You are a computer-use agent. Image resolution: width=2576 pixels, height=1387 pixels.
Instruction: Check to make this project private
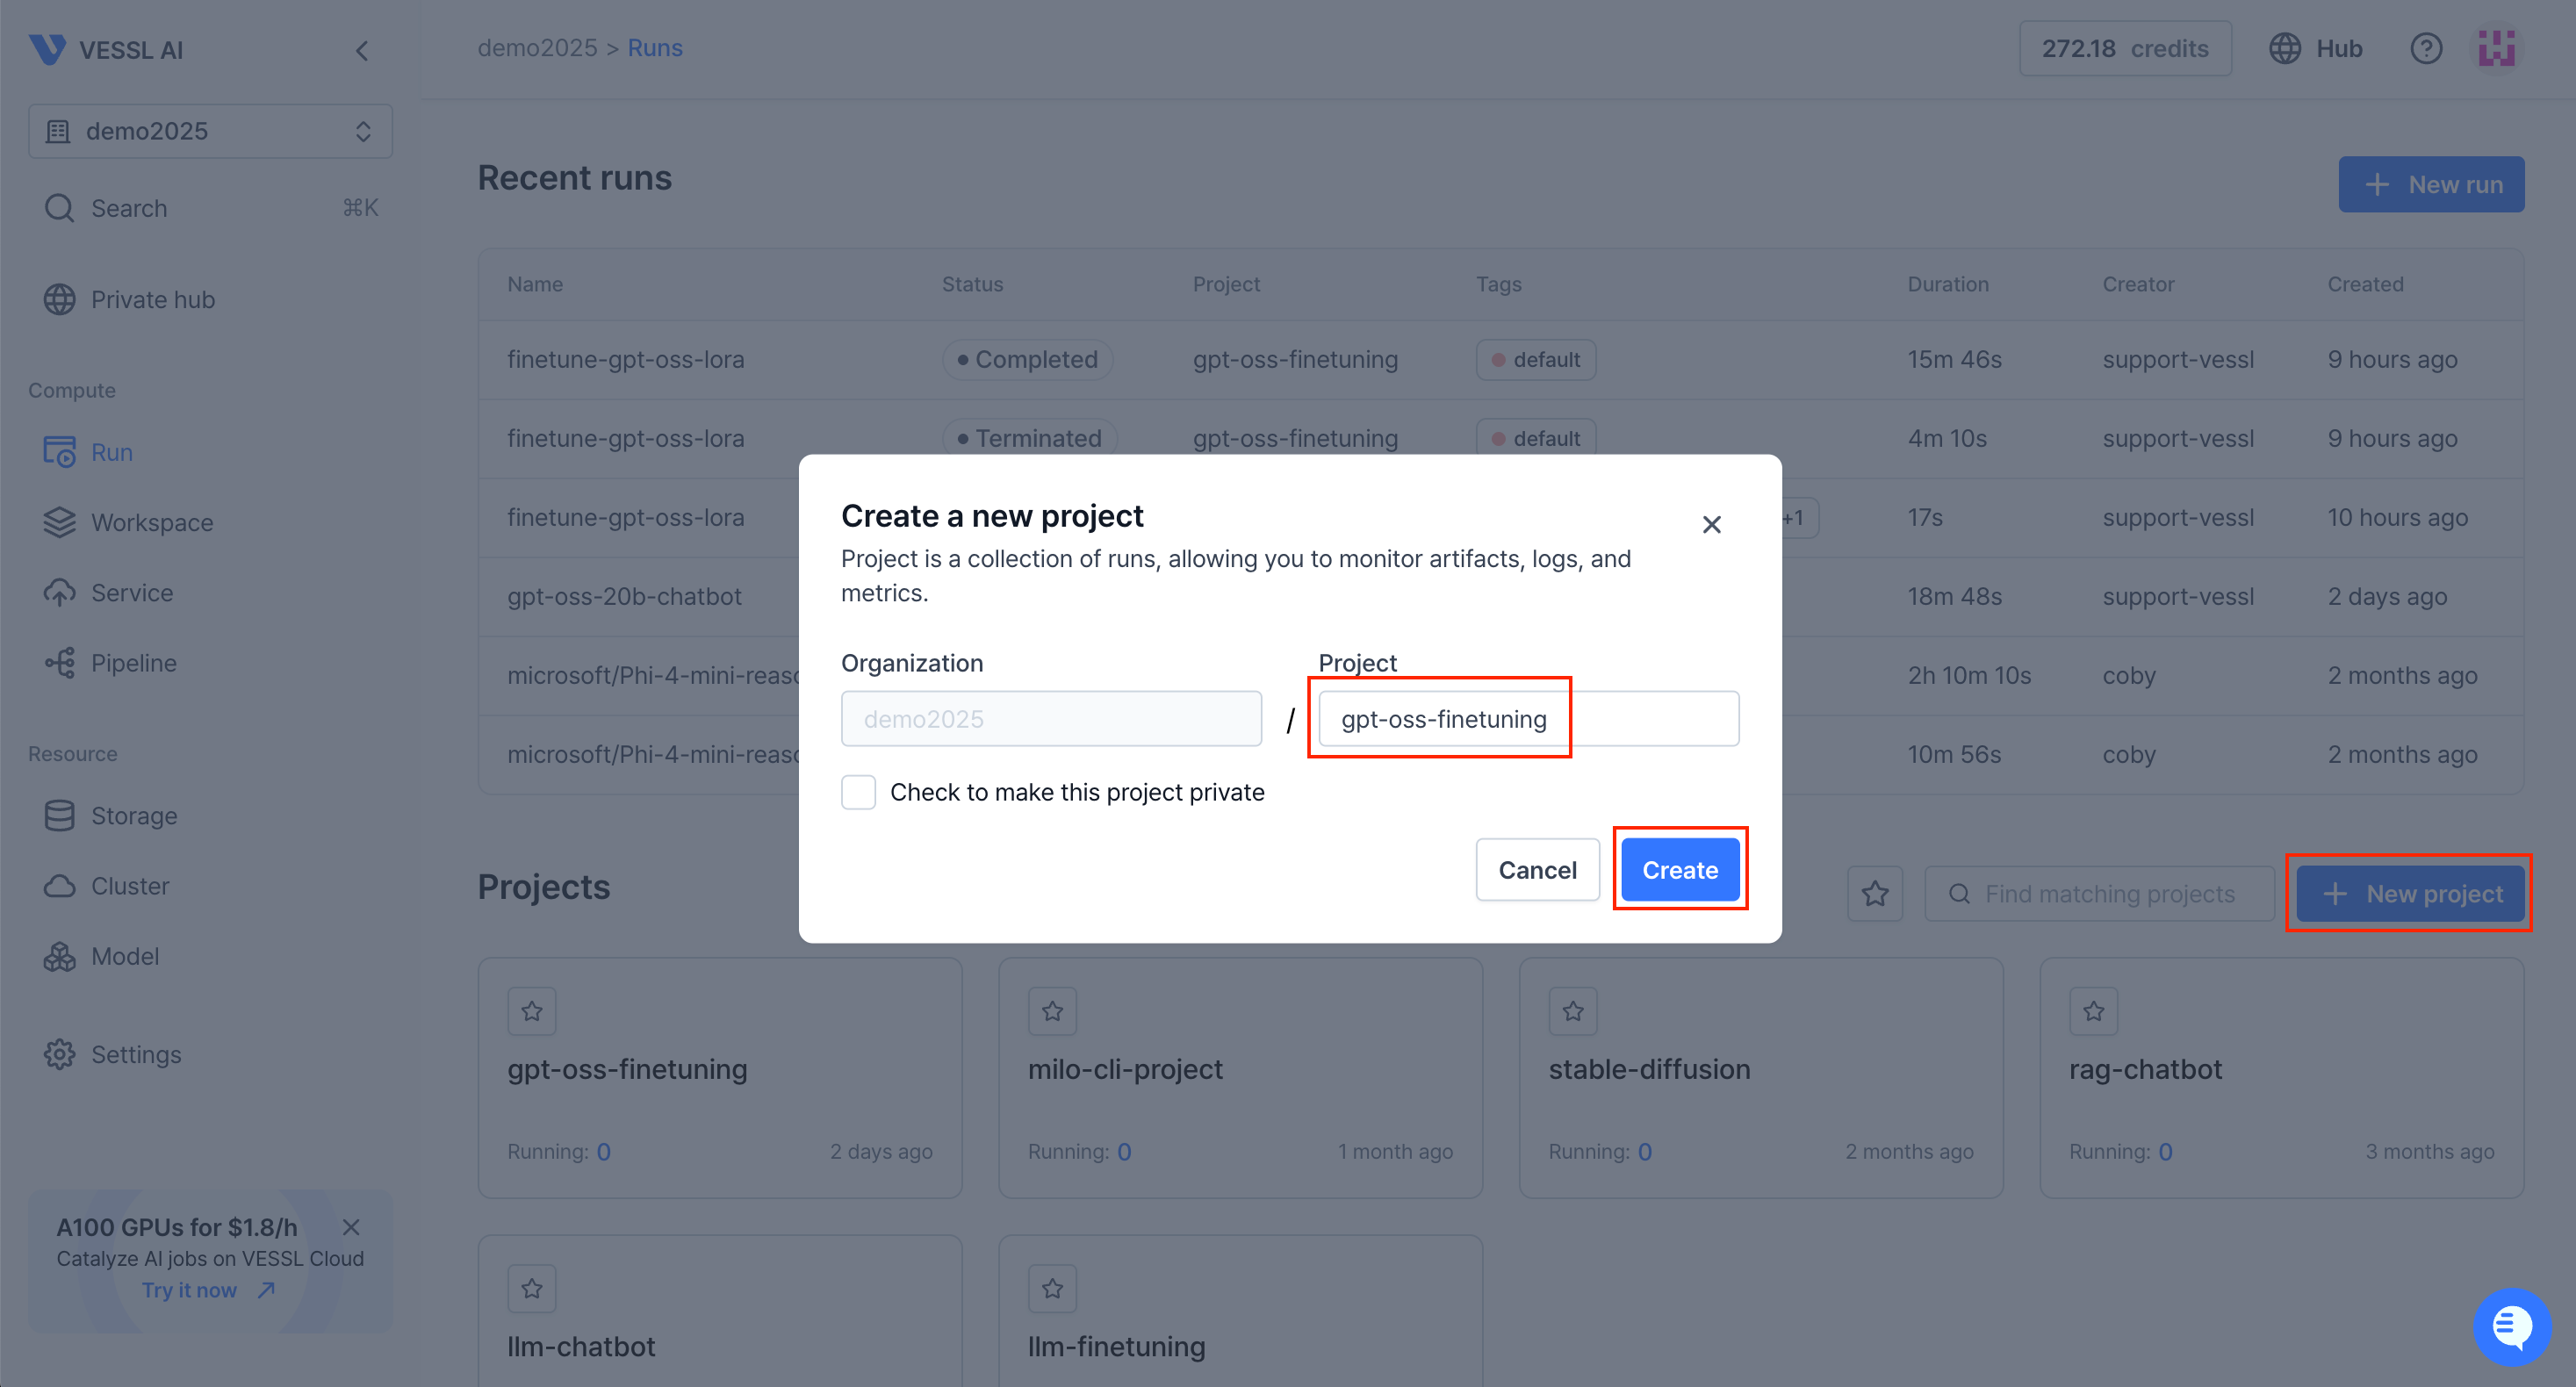point(858,792)
